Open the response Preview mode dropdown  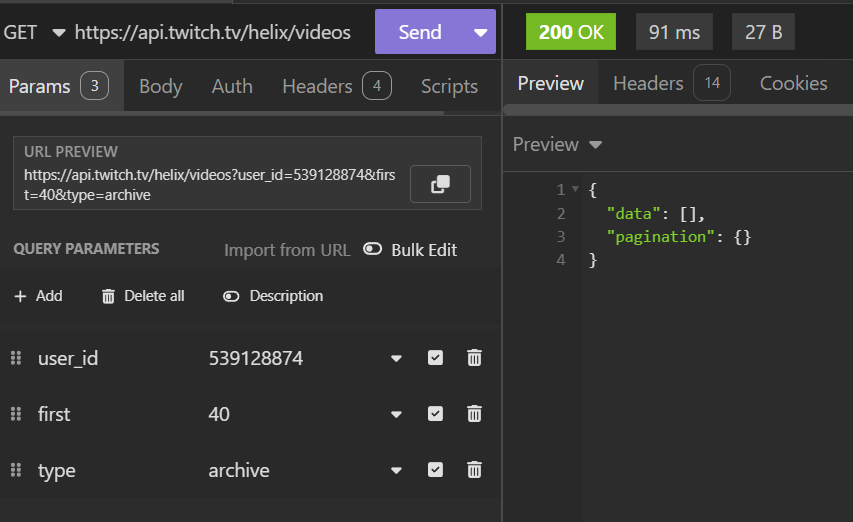coord(557,145)
